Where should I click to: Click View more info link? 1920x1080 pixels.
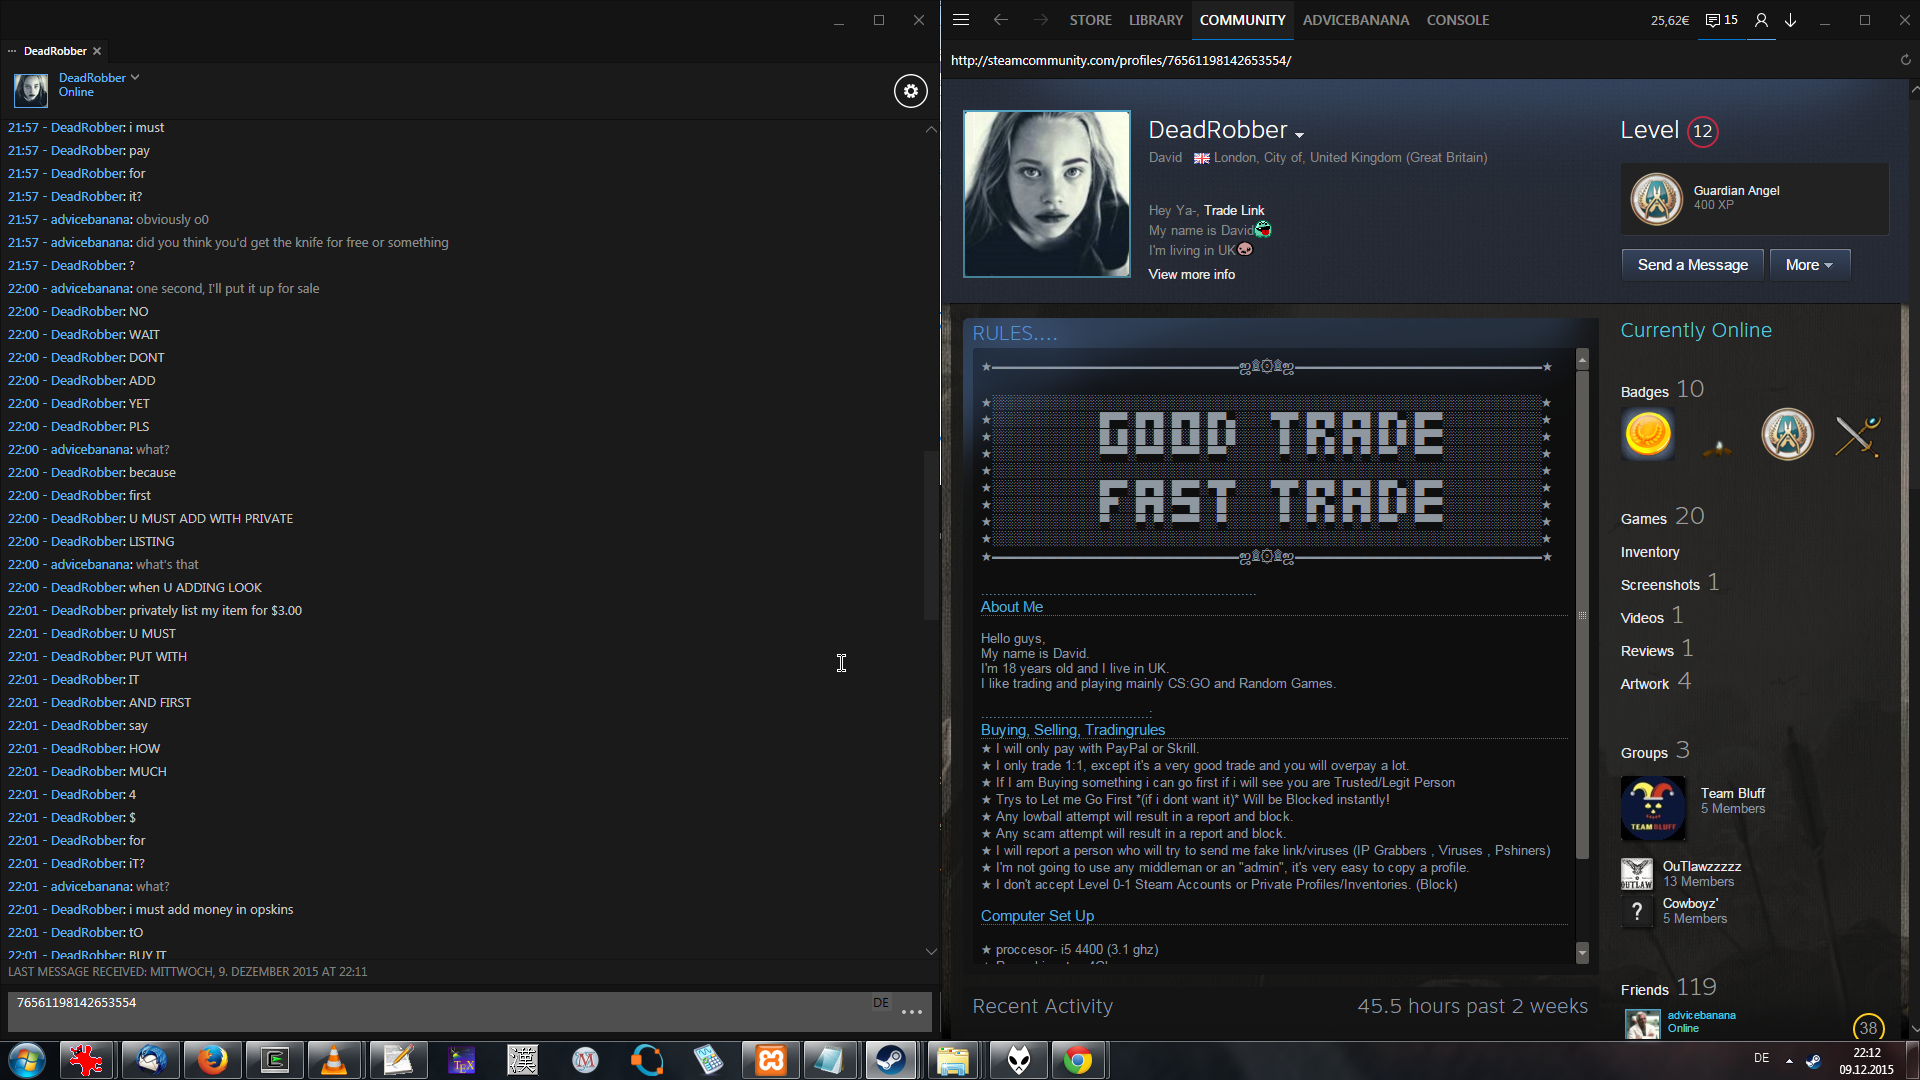[1191, 274]
